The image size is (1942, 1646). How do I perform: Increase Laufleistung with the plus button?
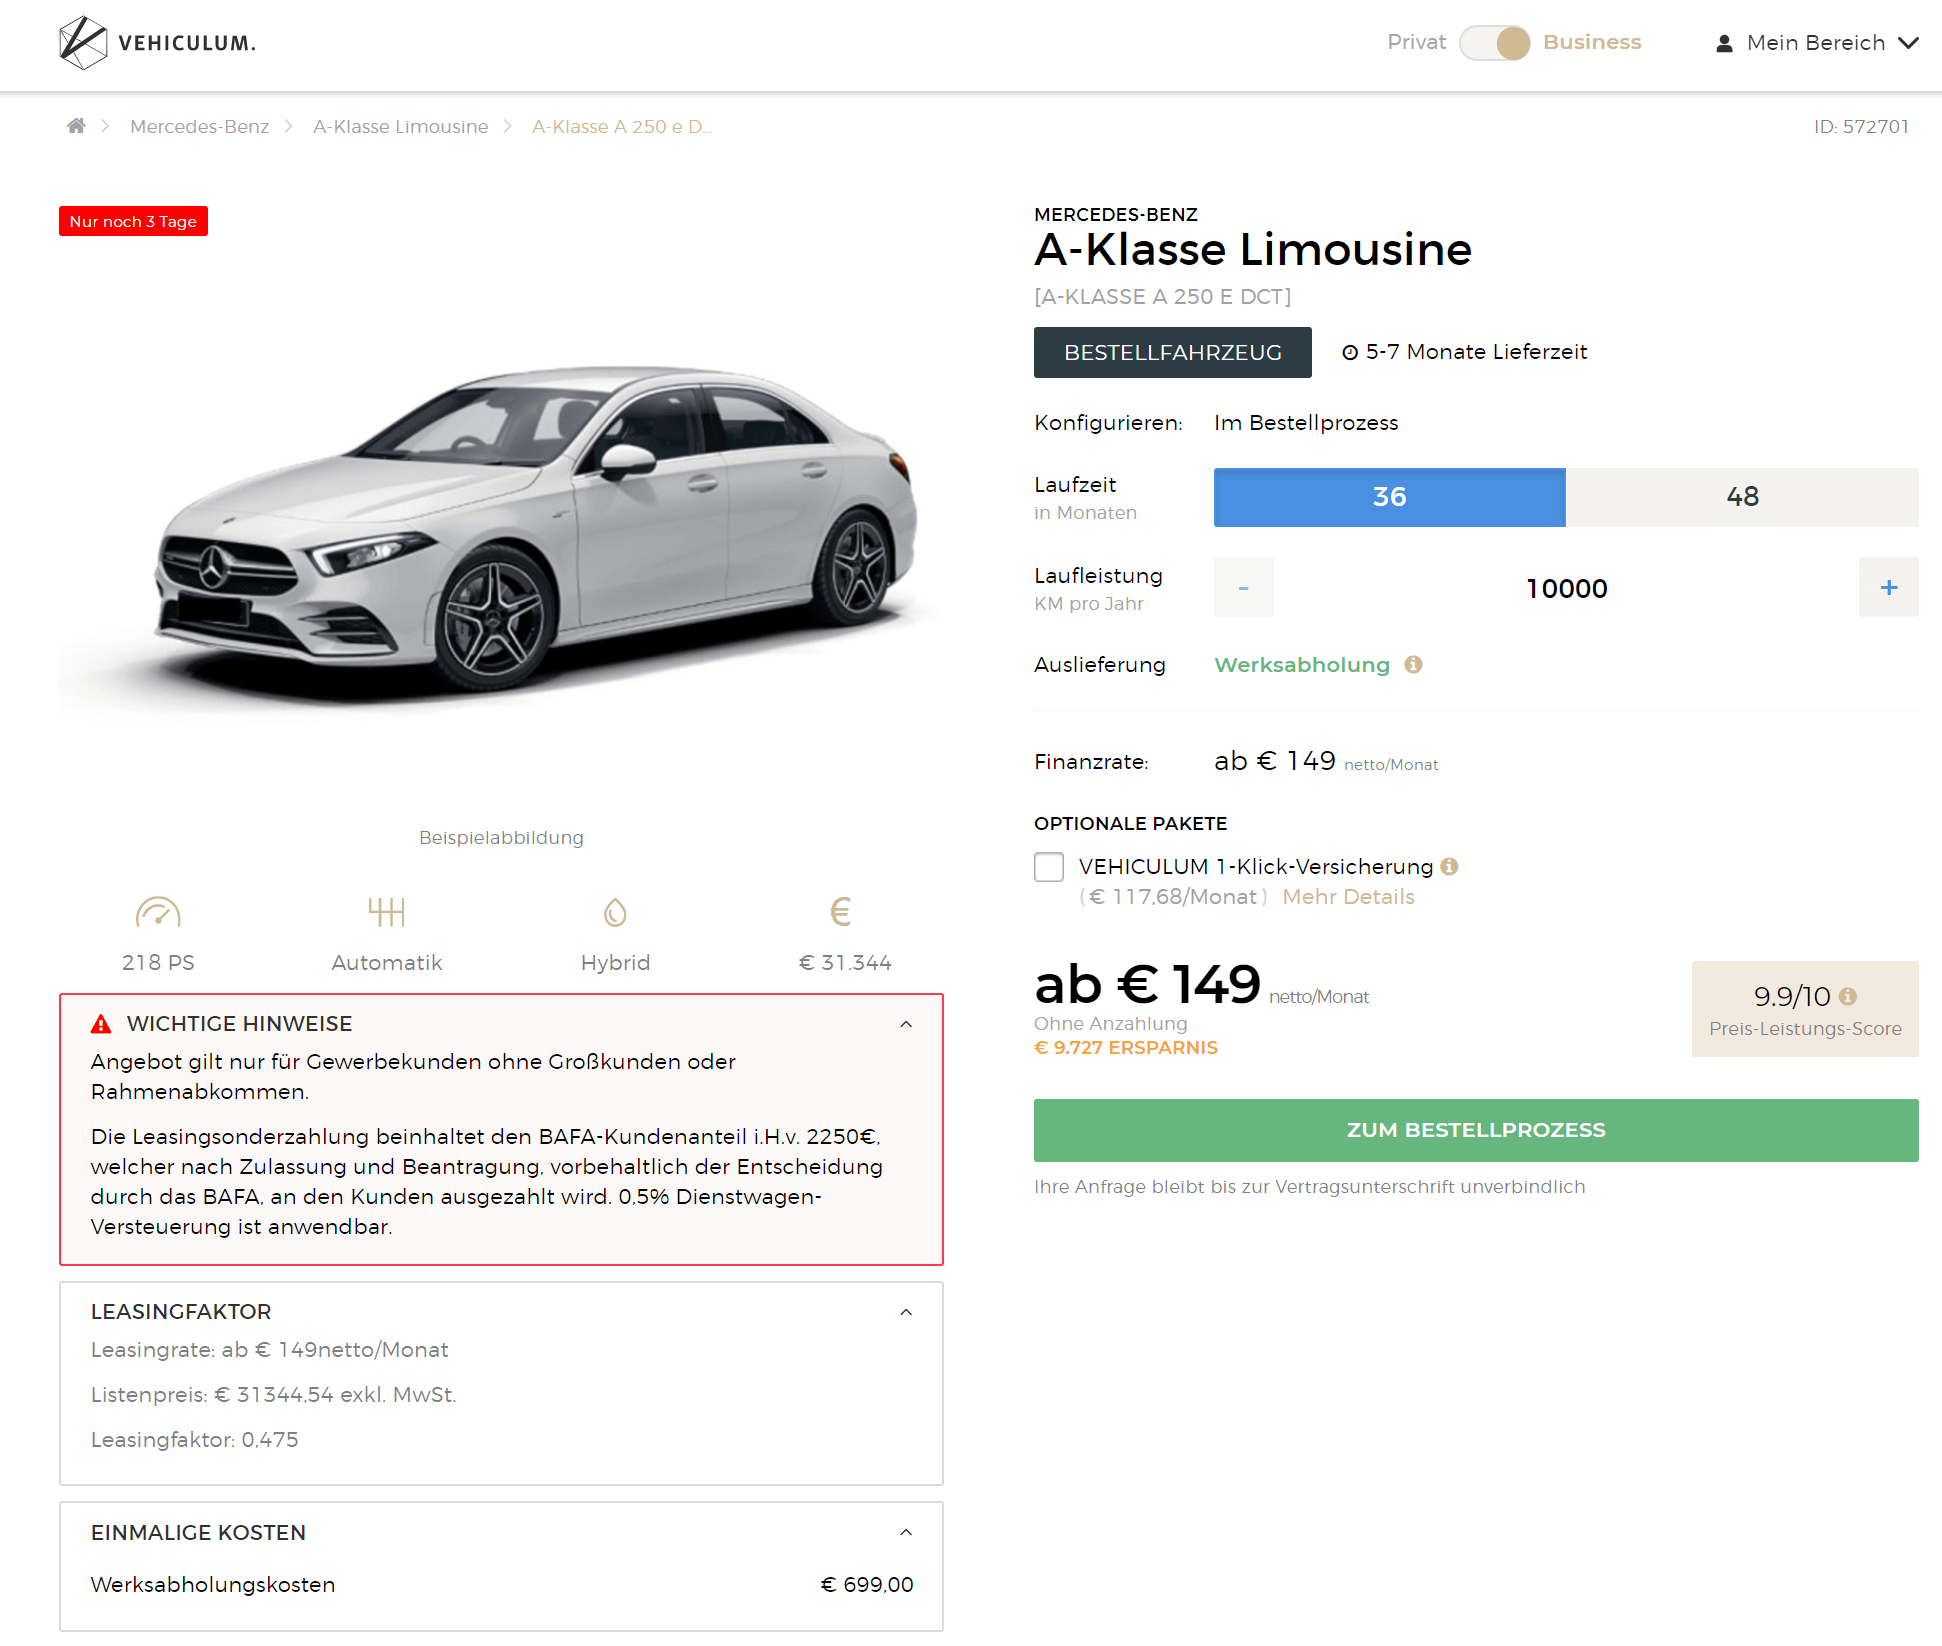tap(1888, 587)
